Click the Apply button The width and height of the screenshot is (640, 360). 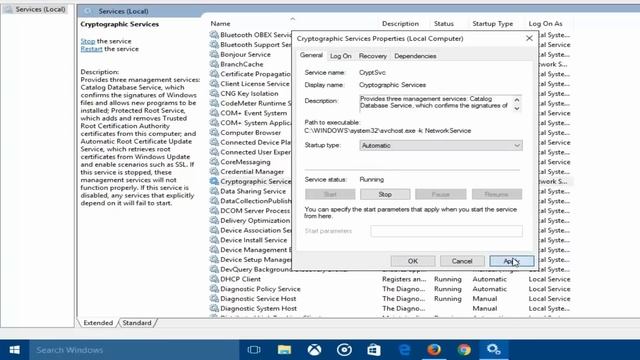(x=511, y=261)
